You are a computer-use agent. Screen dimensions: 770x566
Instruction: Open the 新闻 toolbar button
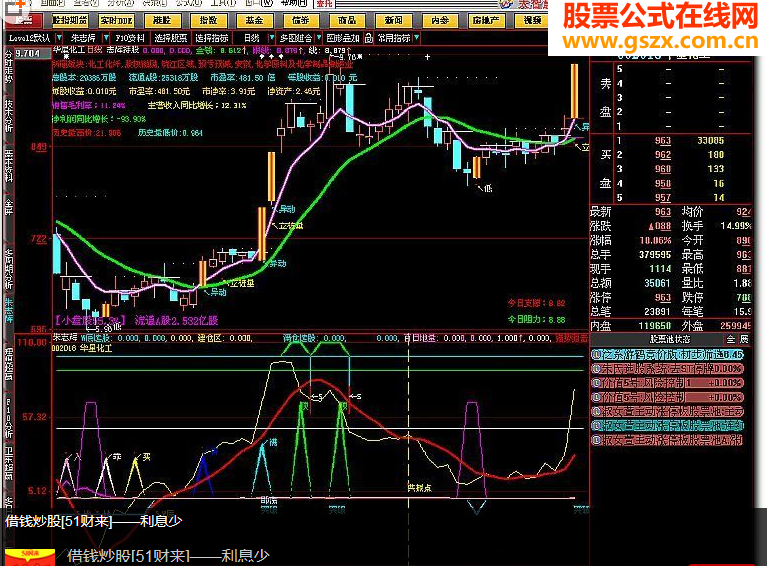point(393,21)
